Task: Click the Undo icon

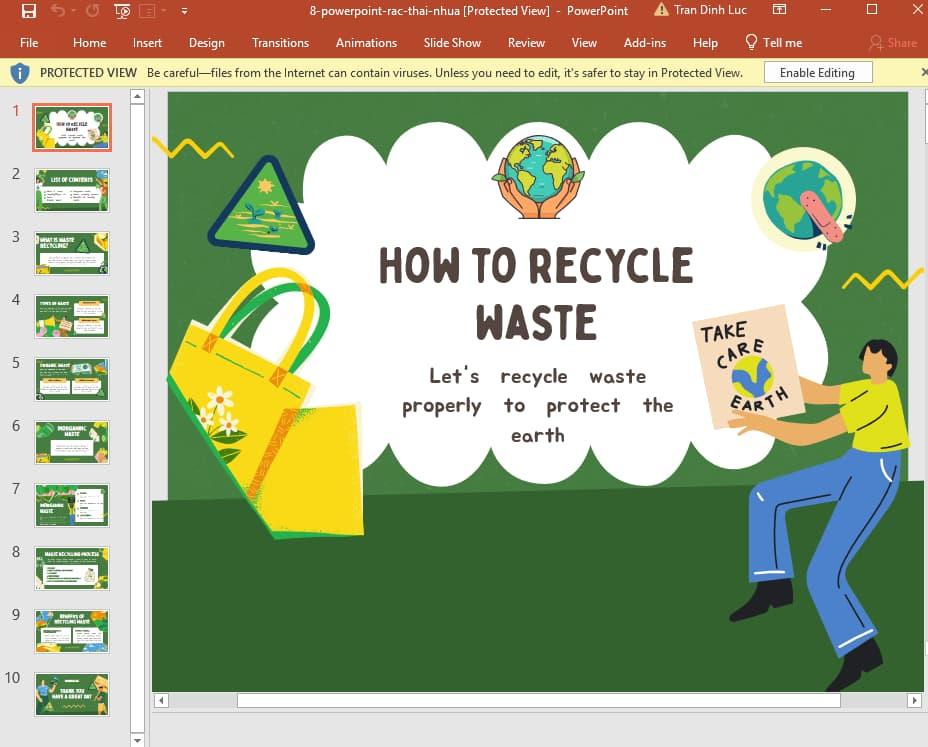Action: click(x=56, y=10)
